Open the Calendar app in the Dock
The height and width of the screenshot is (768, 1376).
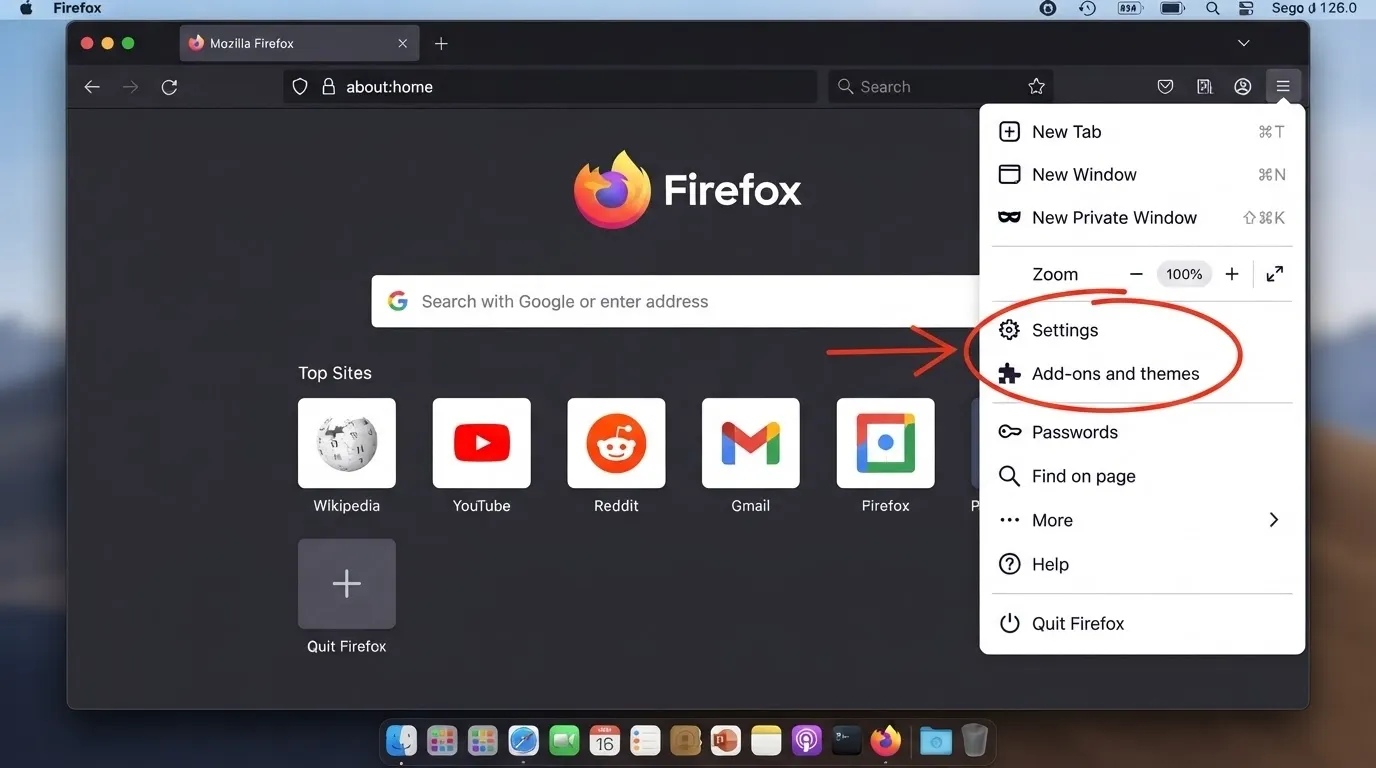pyautogui.click(x=605, y=741)
